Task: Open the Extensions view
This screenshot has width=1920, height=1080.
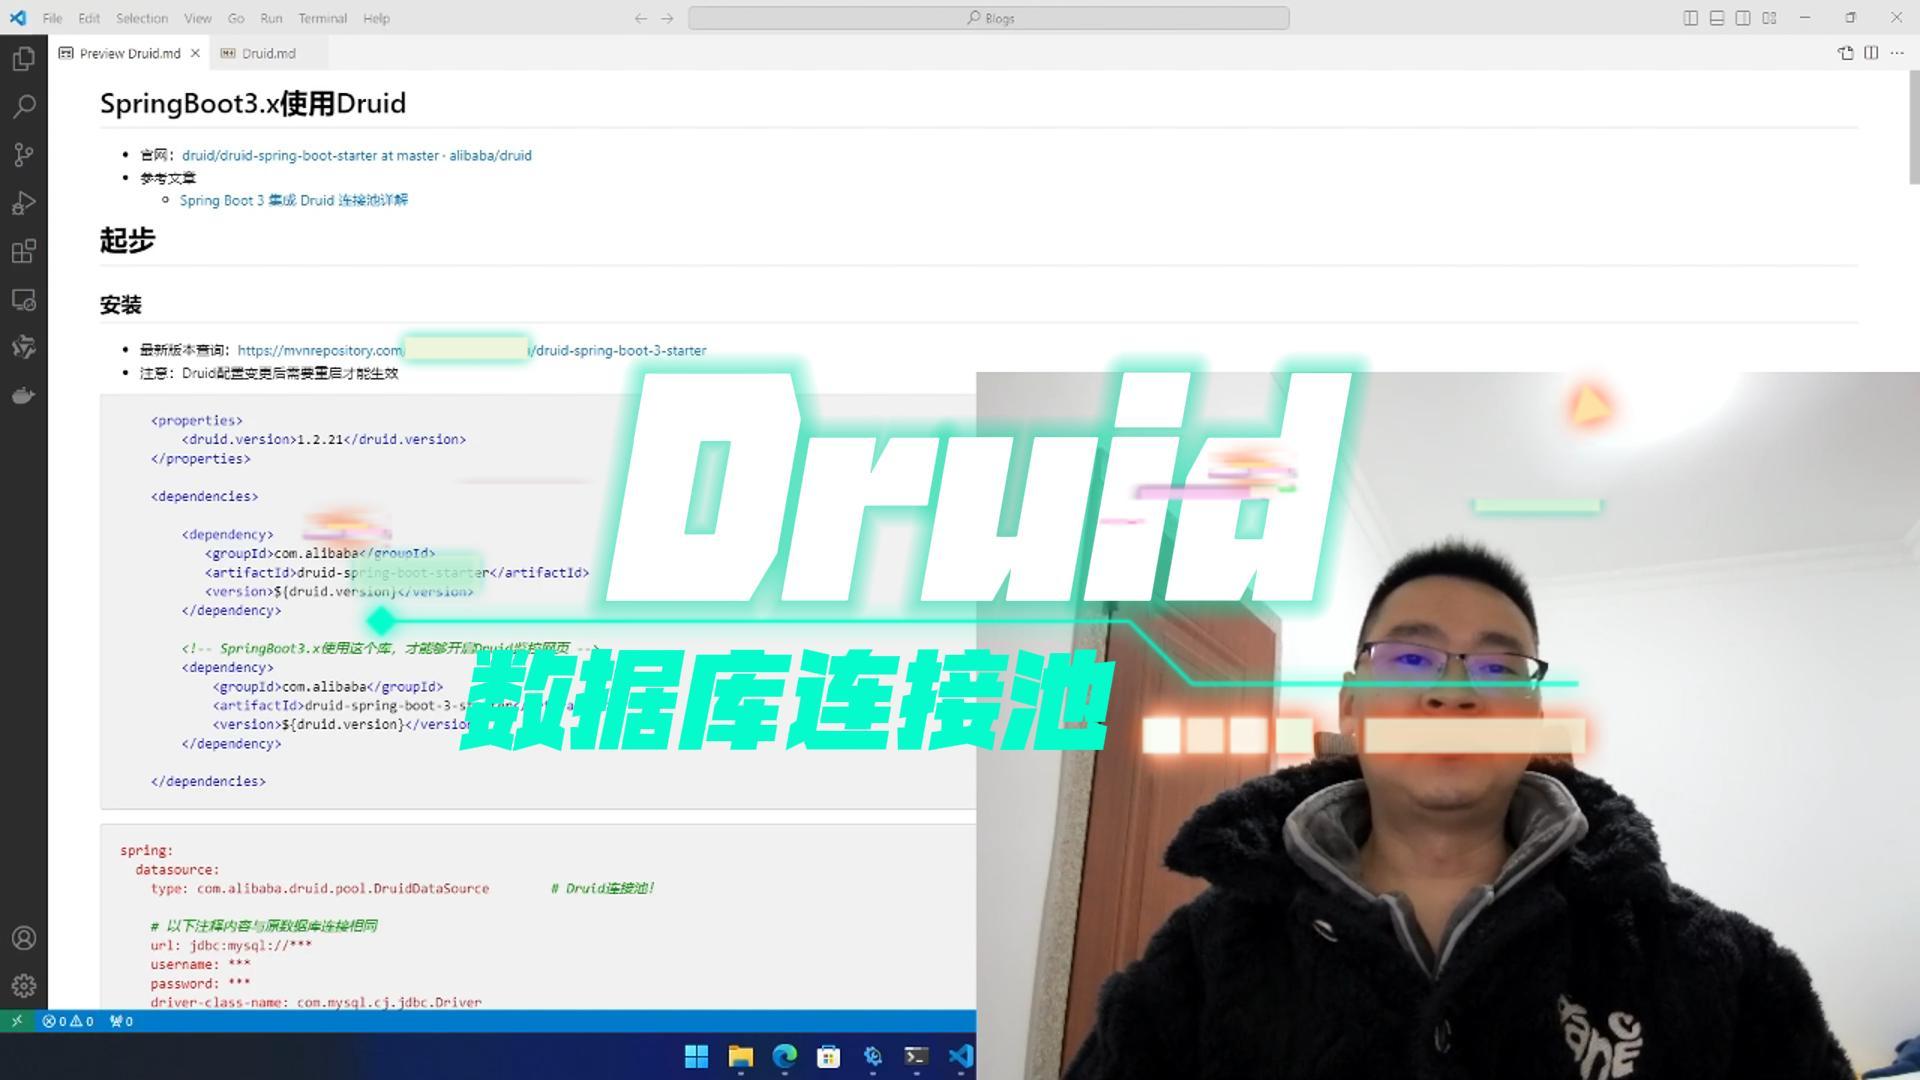Action: [x=24, y=250]
